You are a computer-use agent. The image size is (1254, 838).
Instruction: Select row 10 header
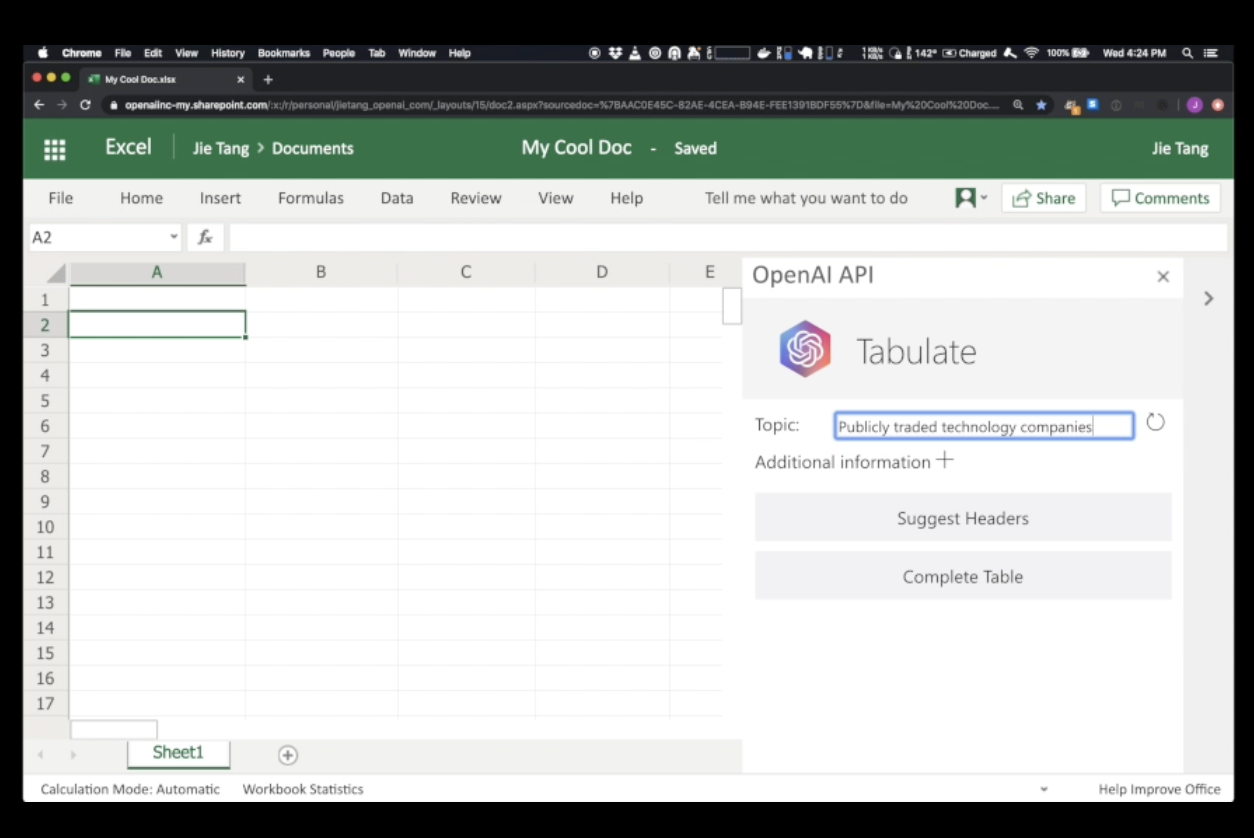45,527
